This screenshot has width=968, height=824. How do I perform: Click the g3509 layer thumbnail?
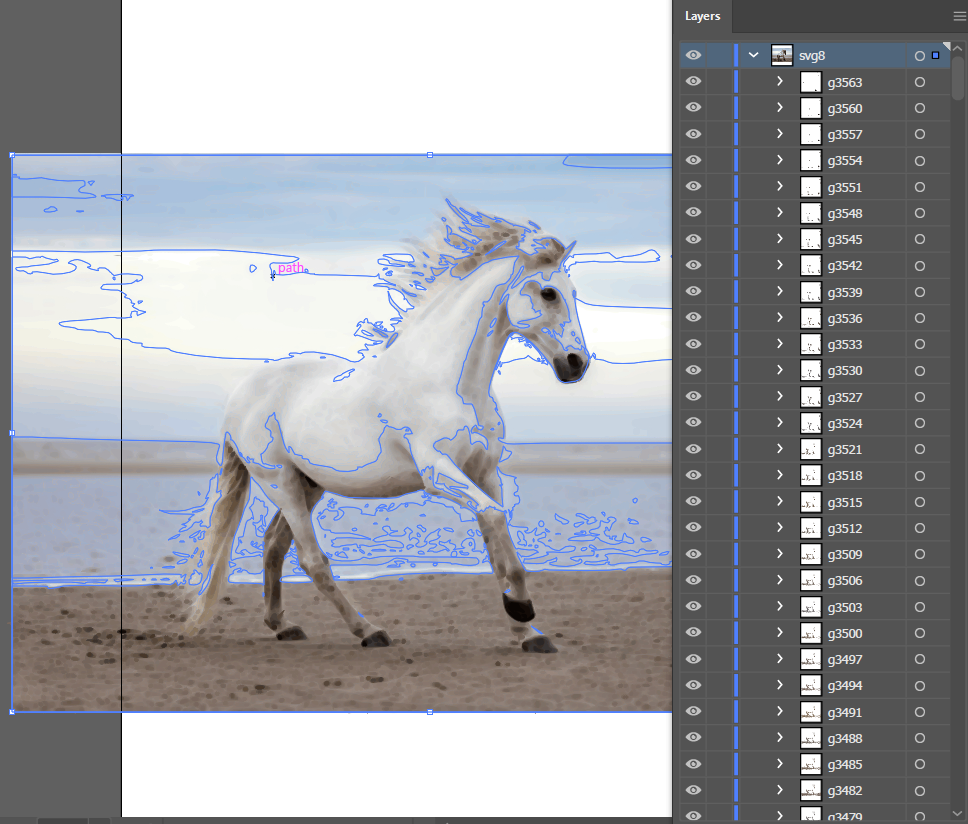[x=811, y=554]
